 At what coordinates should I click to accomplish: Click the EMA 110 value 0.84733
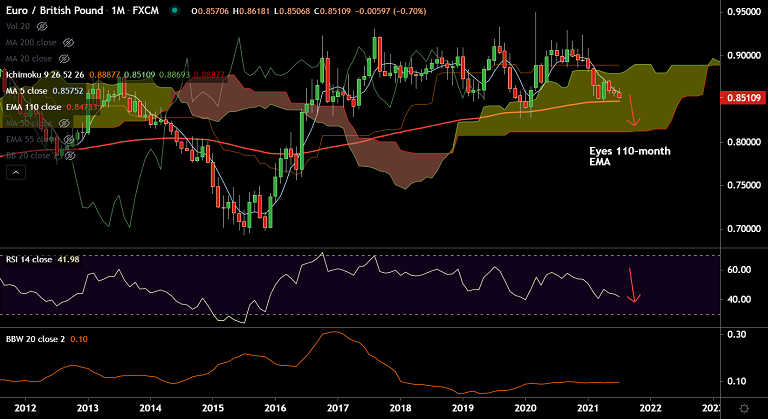(x=82, y=107)
